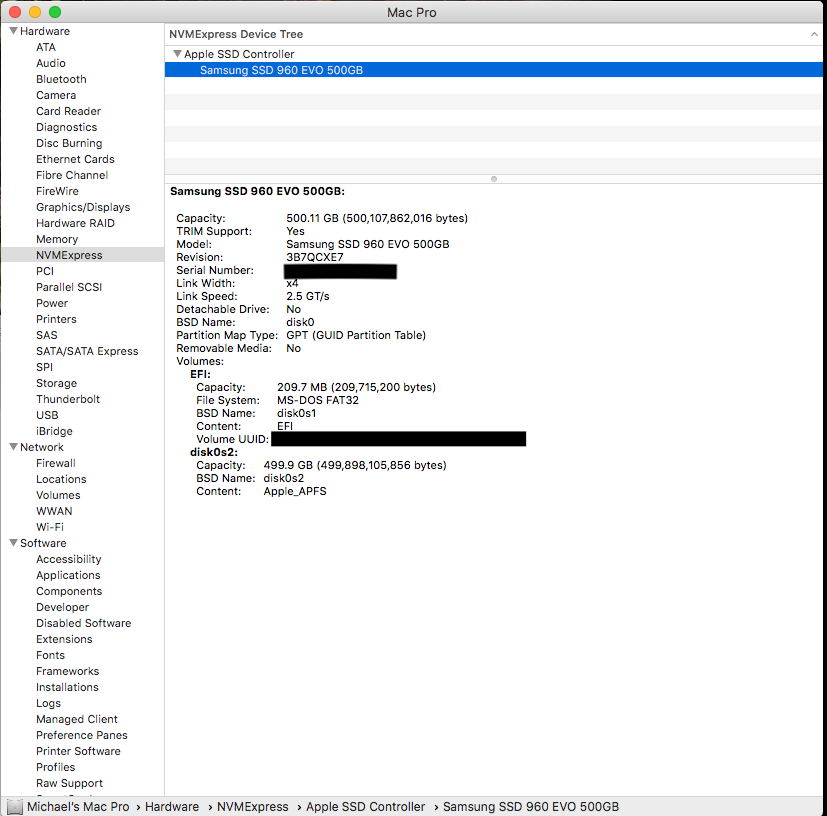Open the WWAN section
827x816 pixels.
coord(54,511)
